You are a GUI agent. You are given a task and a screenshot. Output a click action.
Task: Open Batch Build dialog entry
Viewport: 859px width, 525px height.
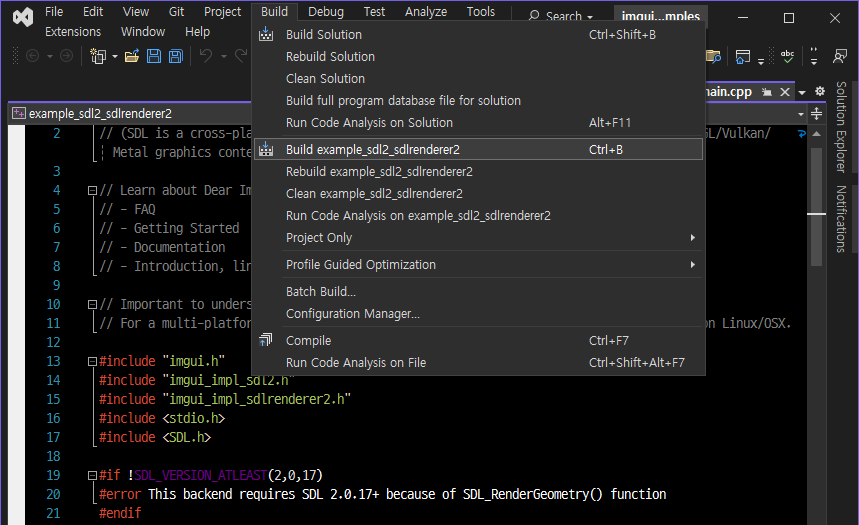478,292
